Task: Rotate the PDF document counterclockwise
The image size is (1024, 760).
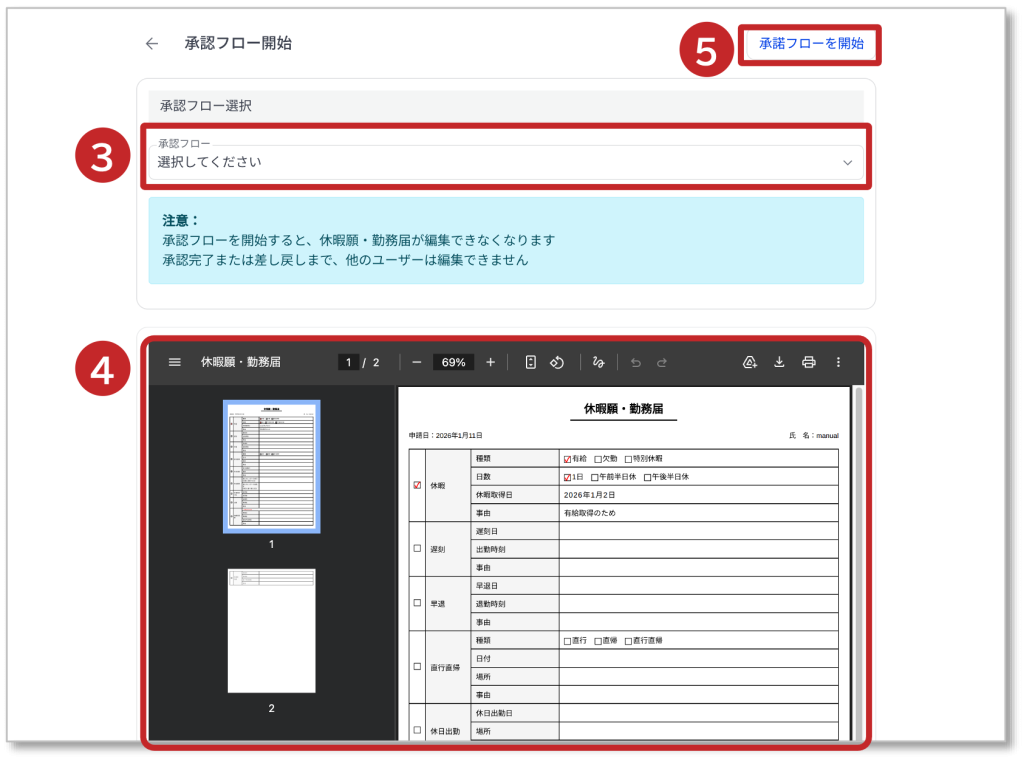Action: 559,362
